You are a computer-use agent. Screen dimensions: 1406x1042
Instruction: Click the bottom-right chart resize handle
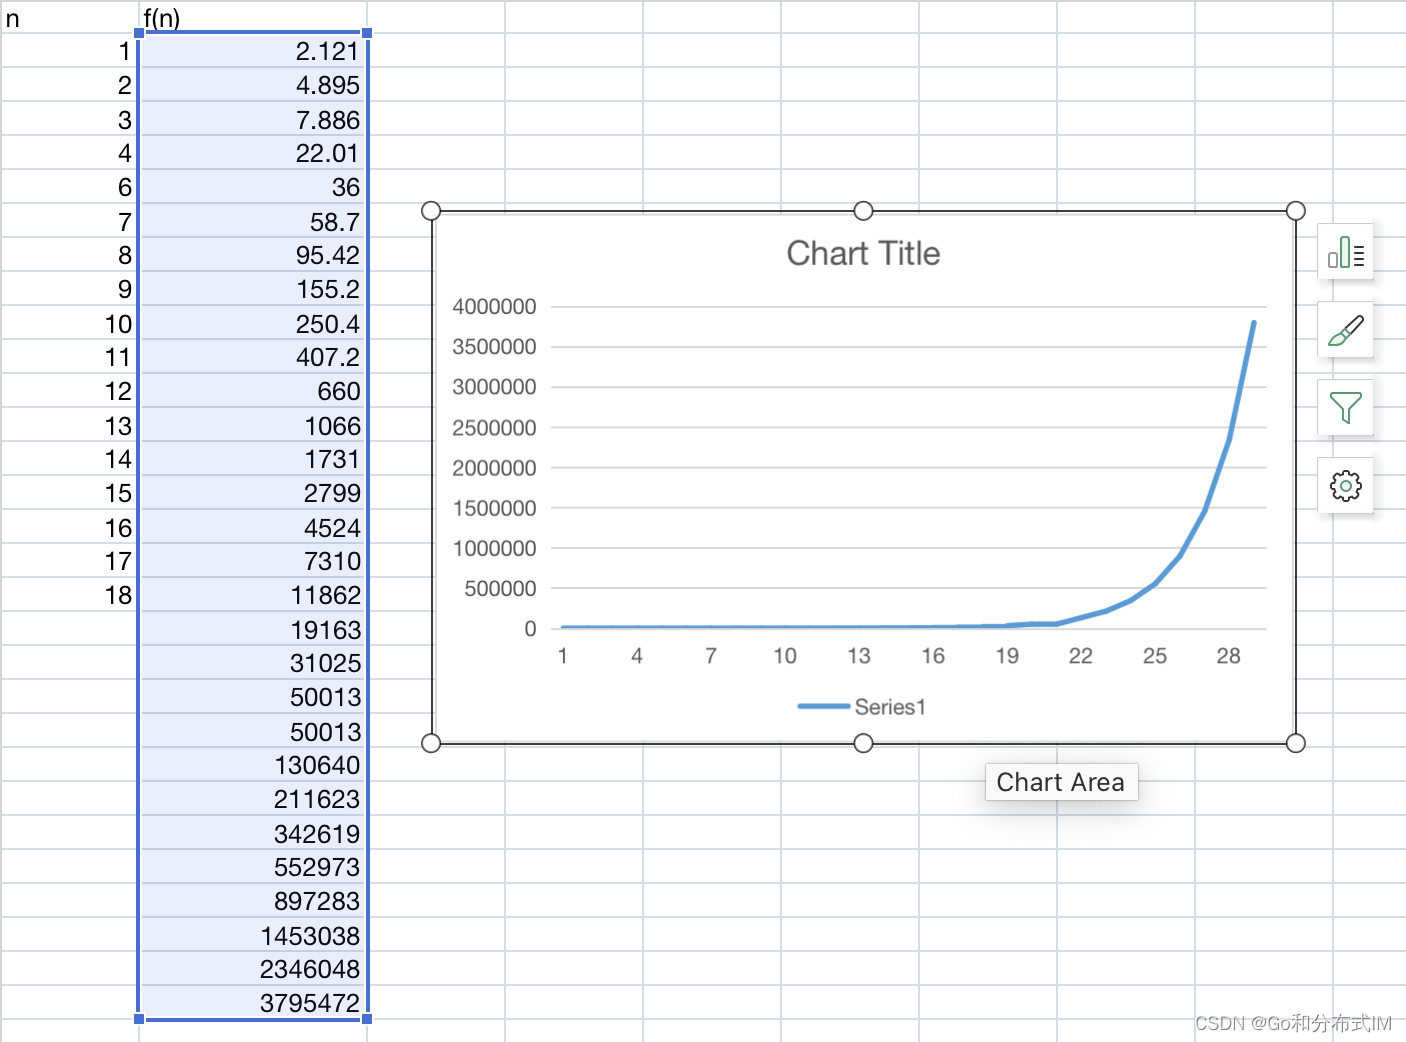coord(1296,743)
